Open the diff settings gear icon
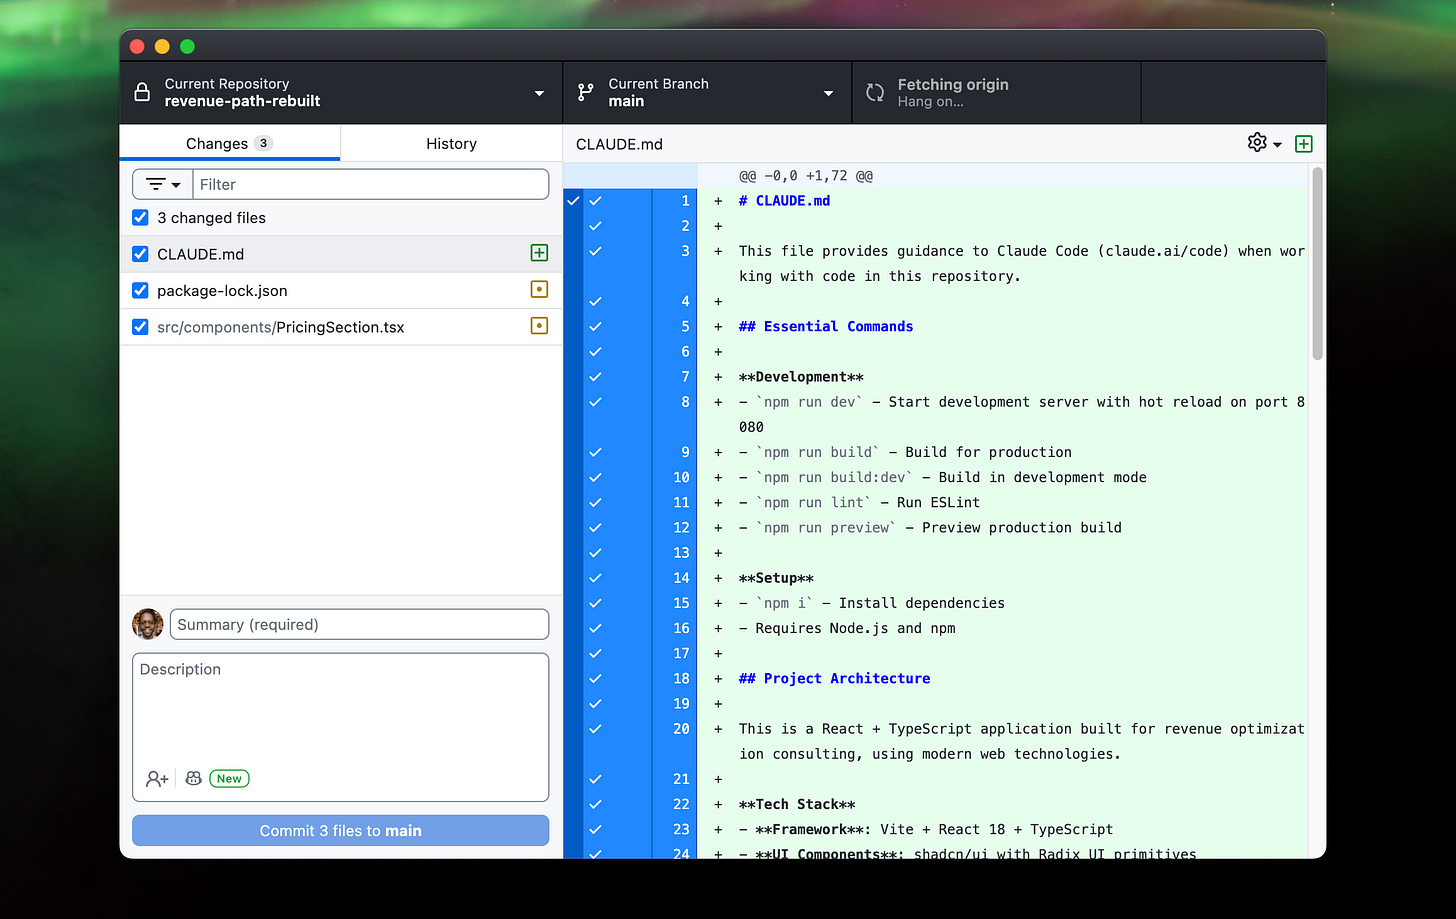1456x919 pixels. (1256, 143)
